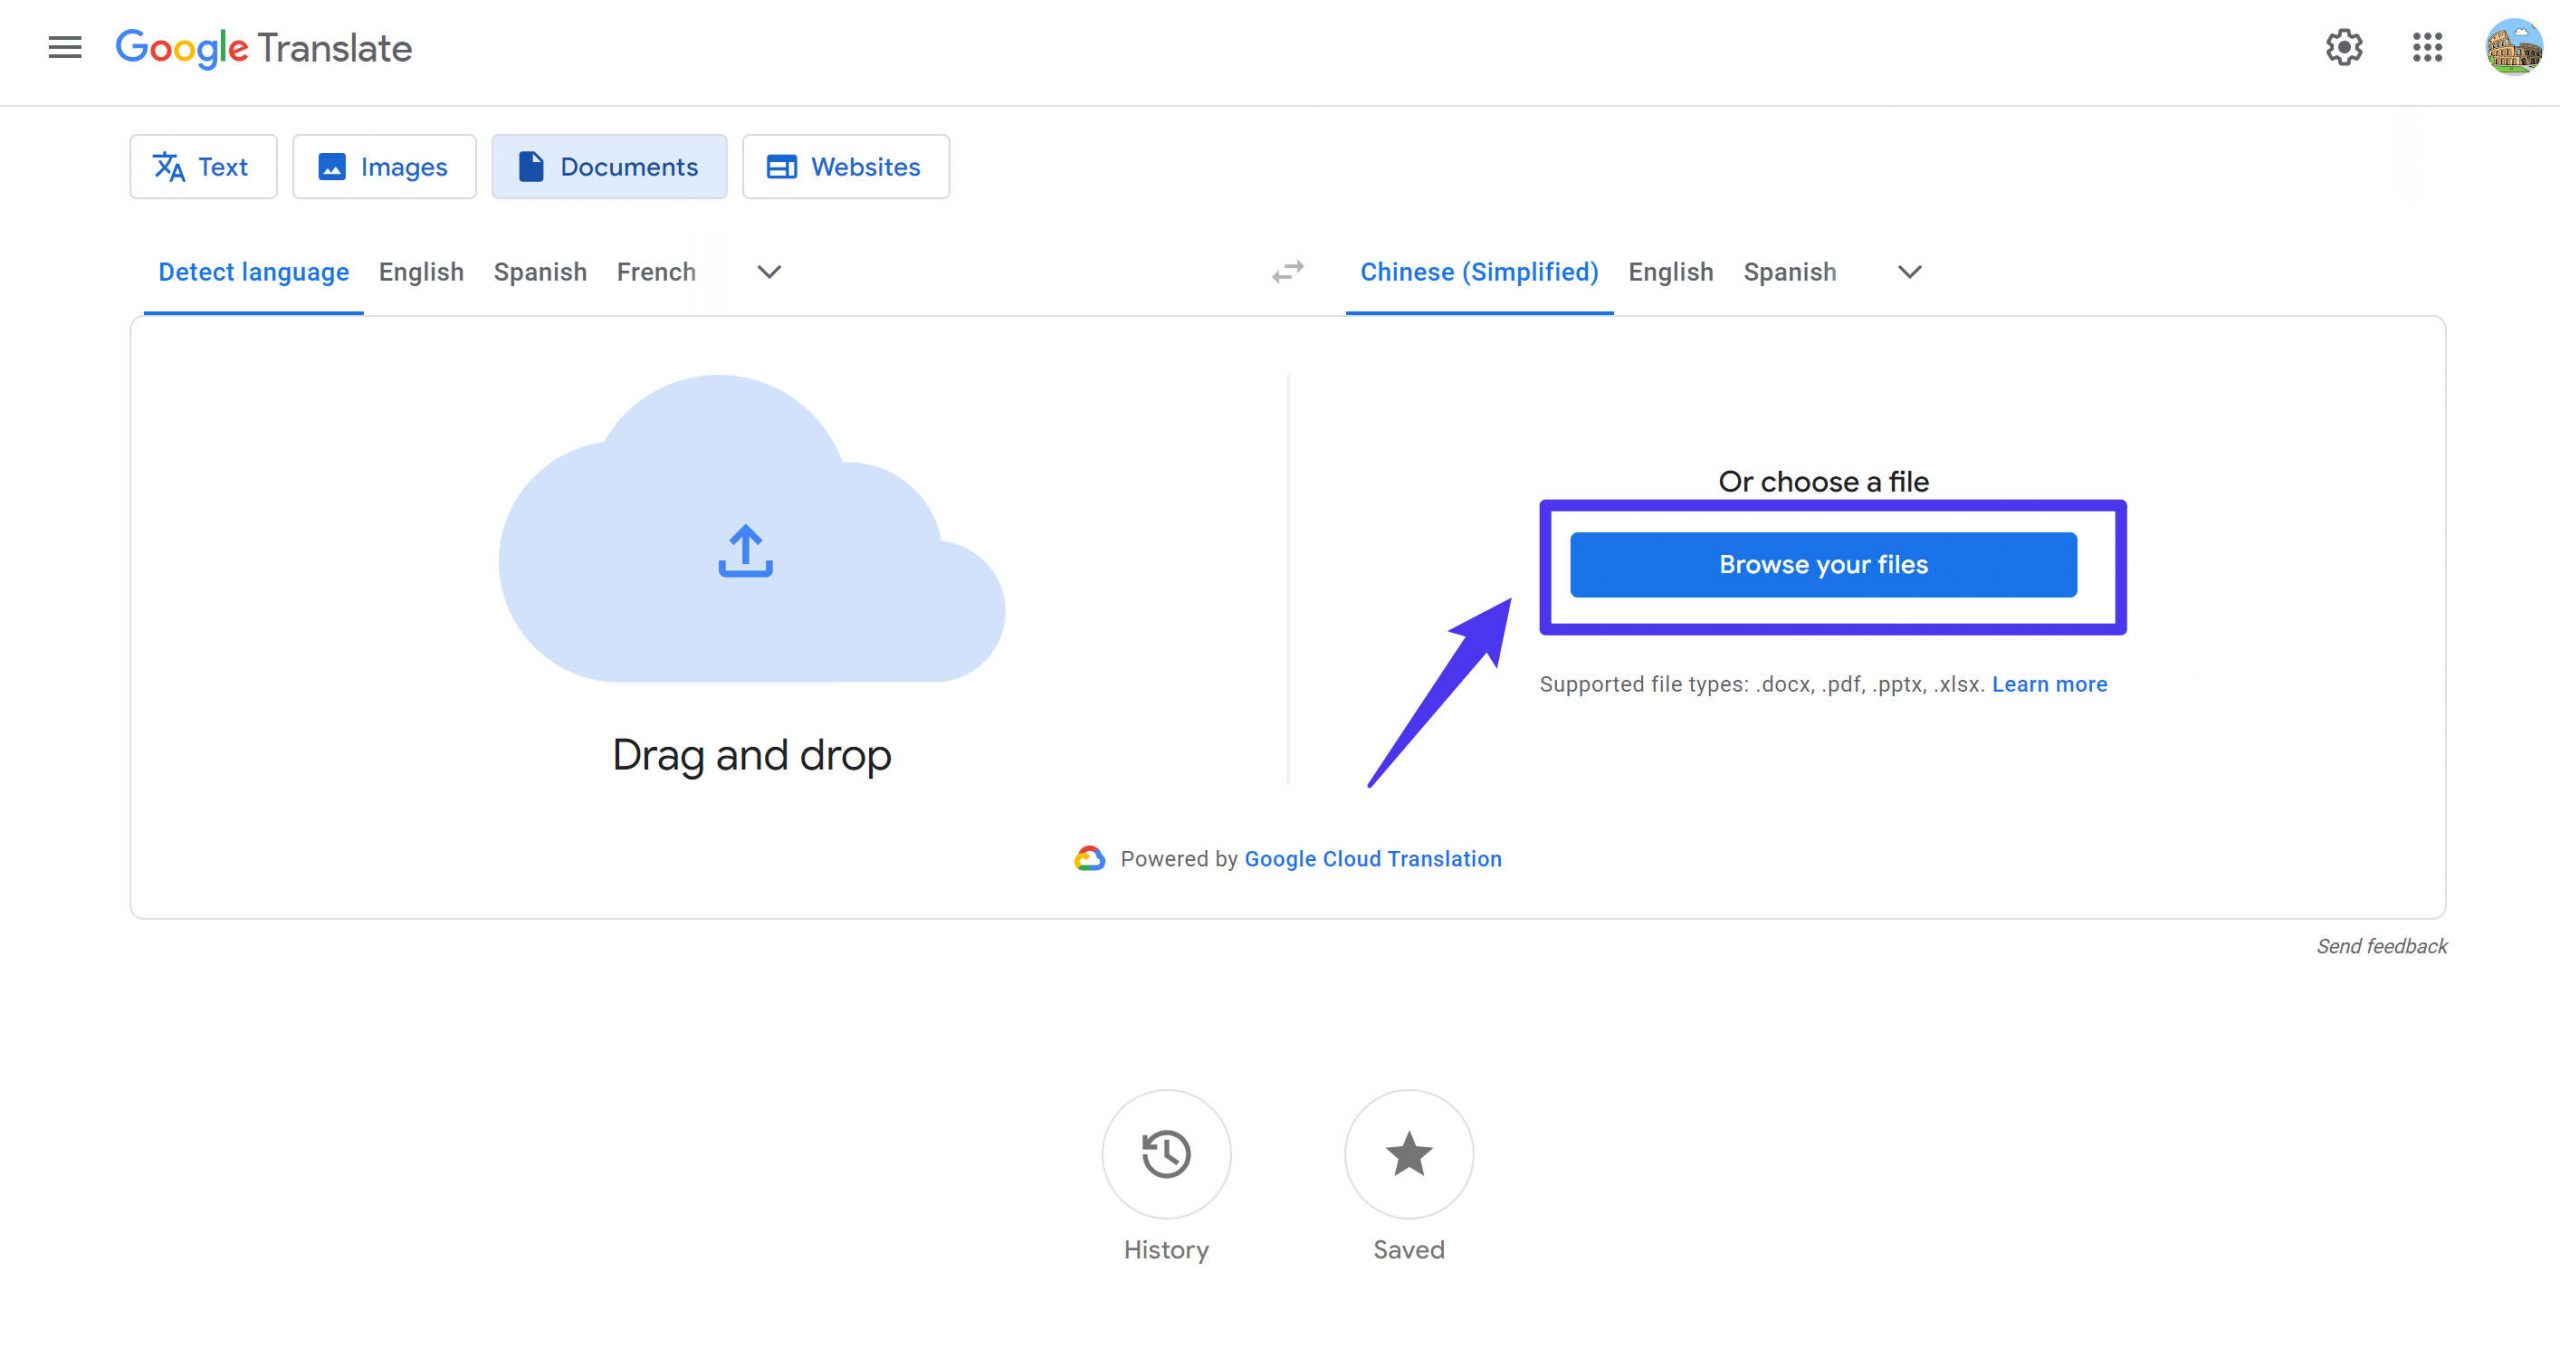Click Browse your files button
The height and width of the screenshot is (1358, 2560).
pos(1822,565)
